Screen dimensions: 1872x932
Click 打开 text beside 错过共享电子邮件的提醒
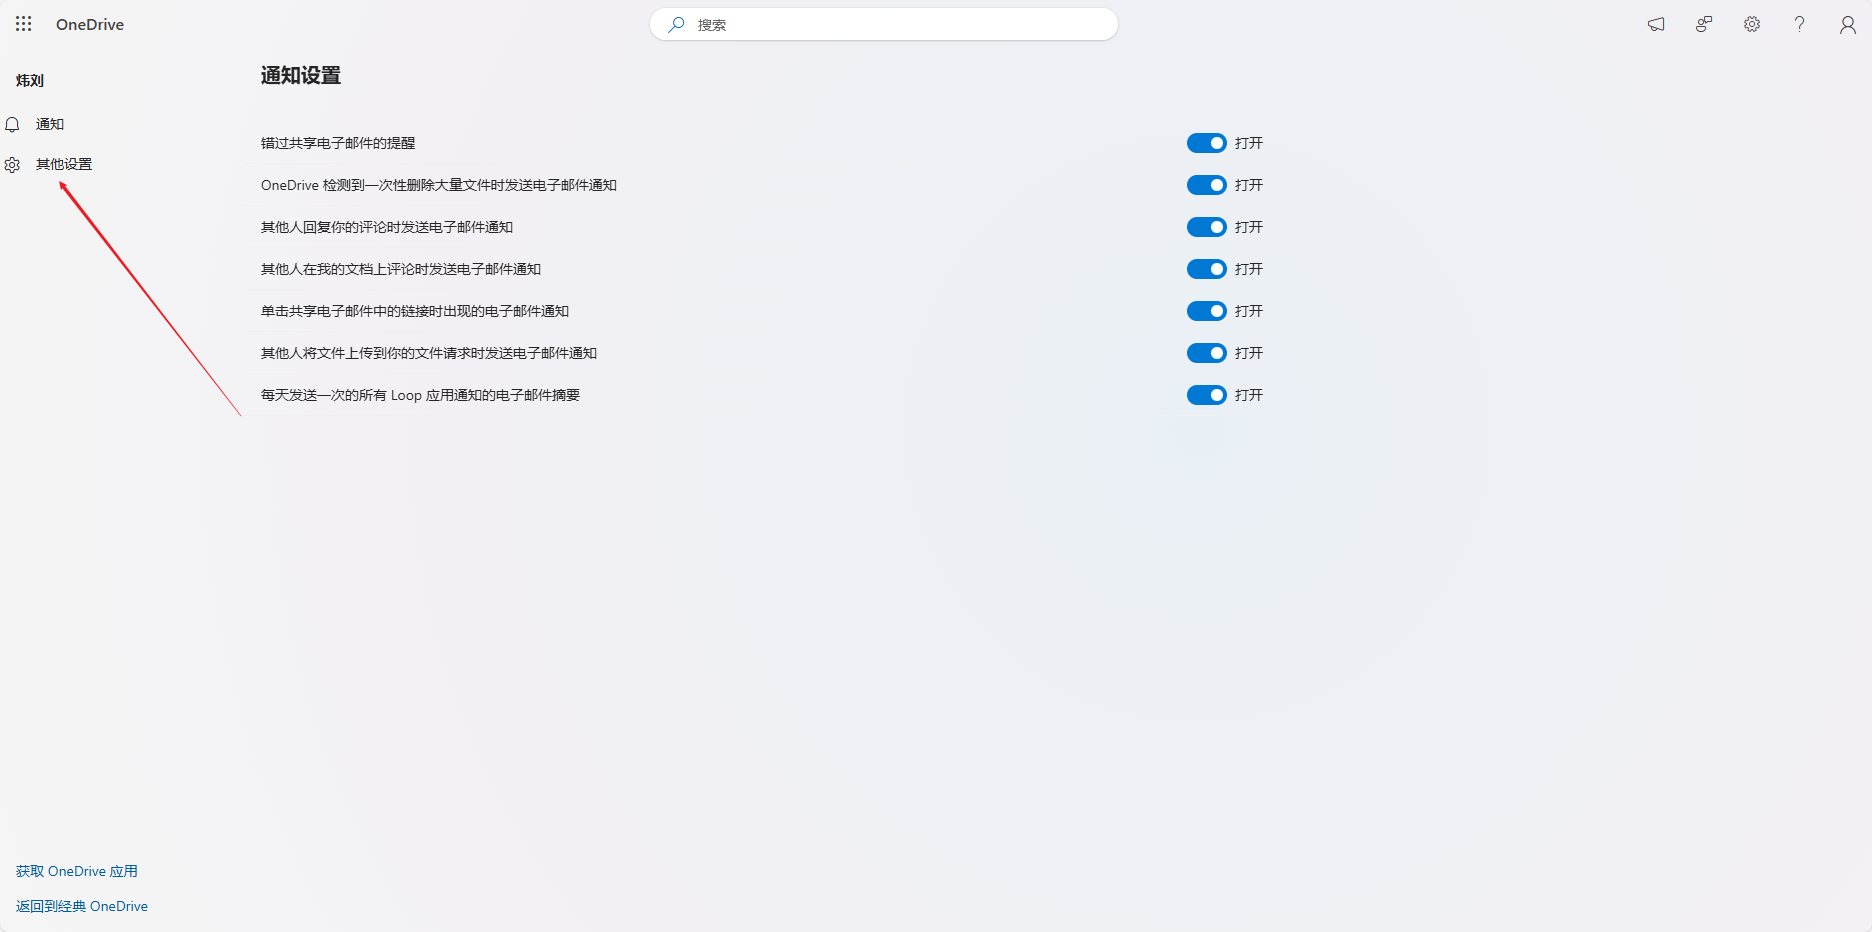(x=1249, y=143)
